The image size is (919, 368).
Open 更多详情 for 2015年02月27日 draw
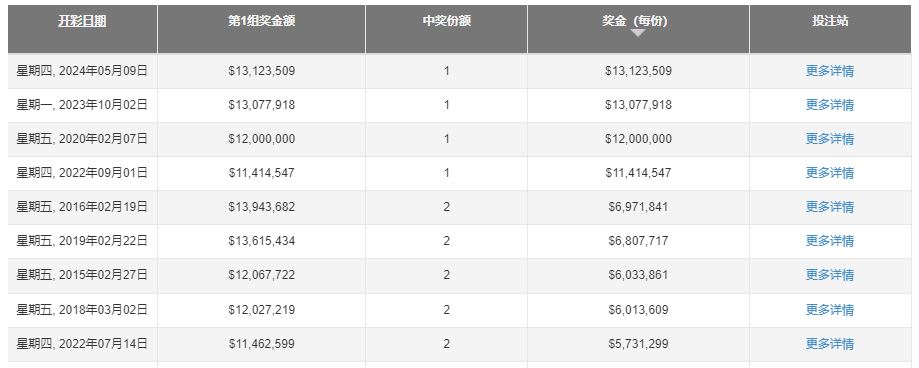pyautogui.click(x=830, y=275)
